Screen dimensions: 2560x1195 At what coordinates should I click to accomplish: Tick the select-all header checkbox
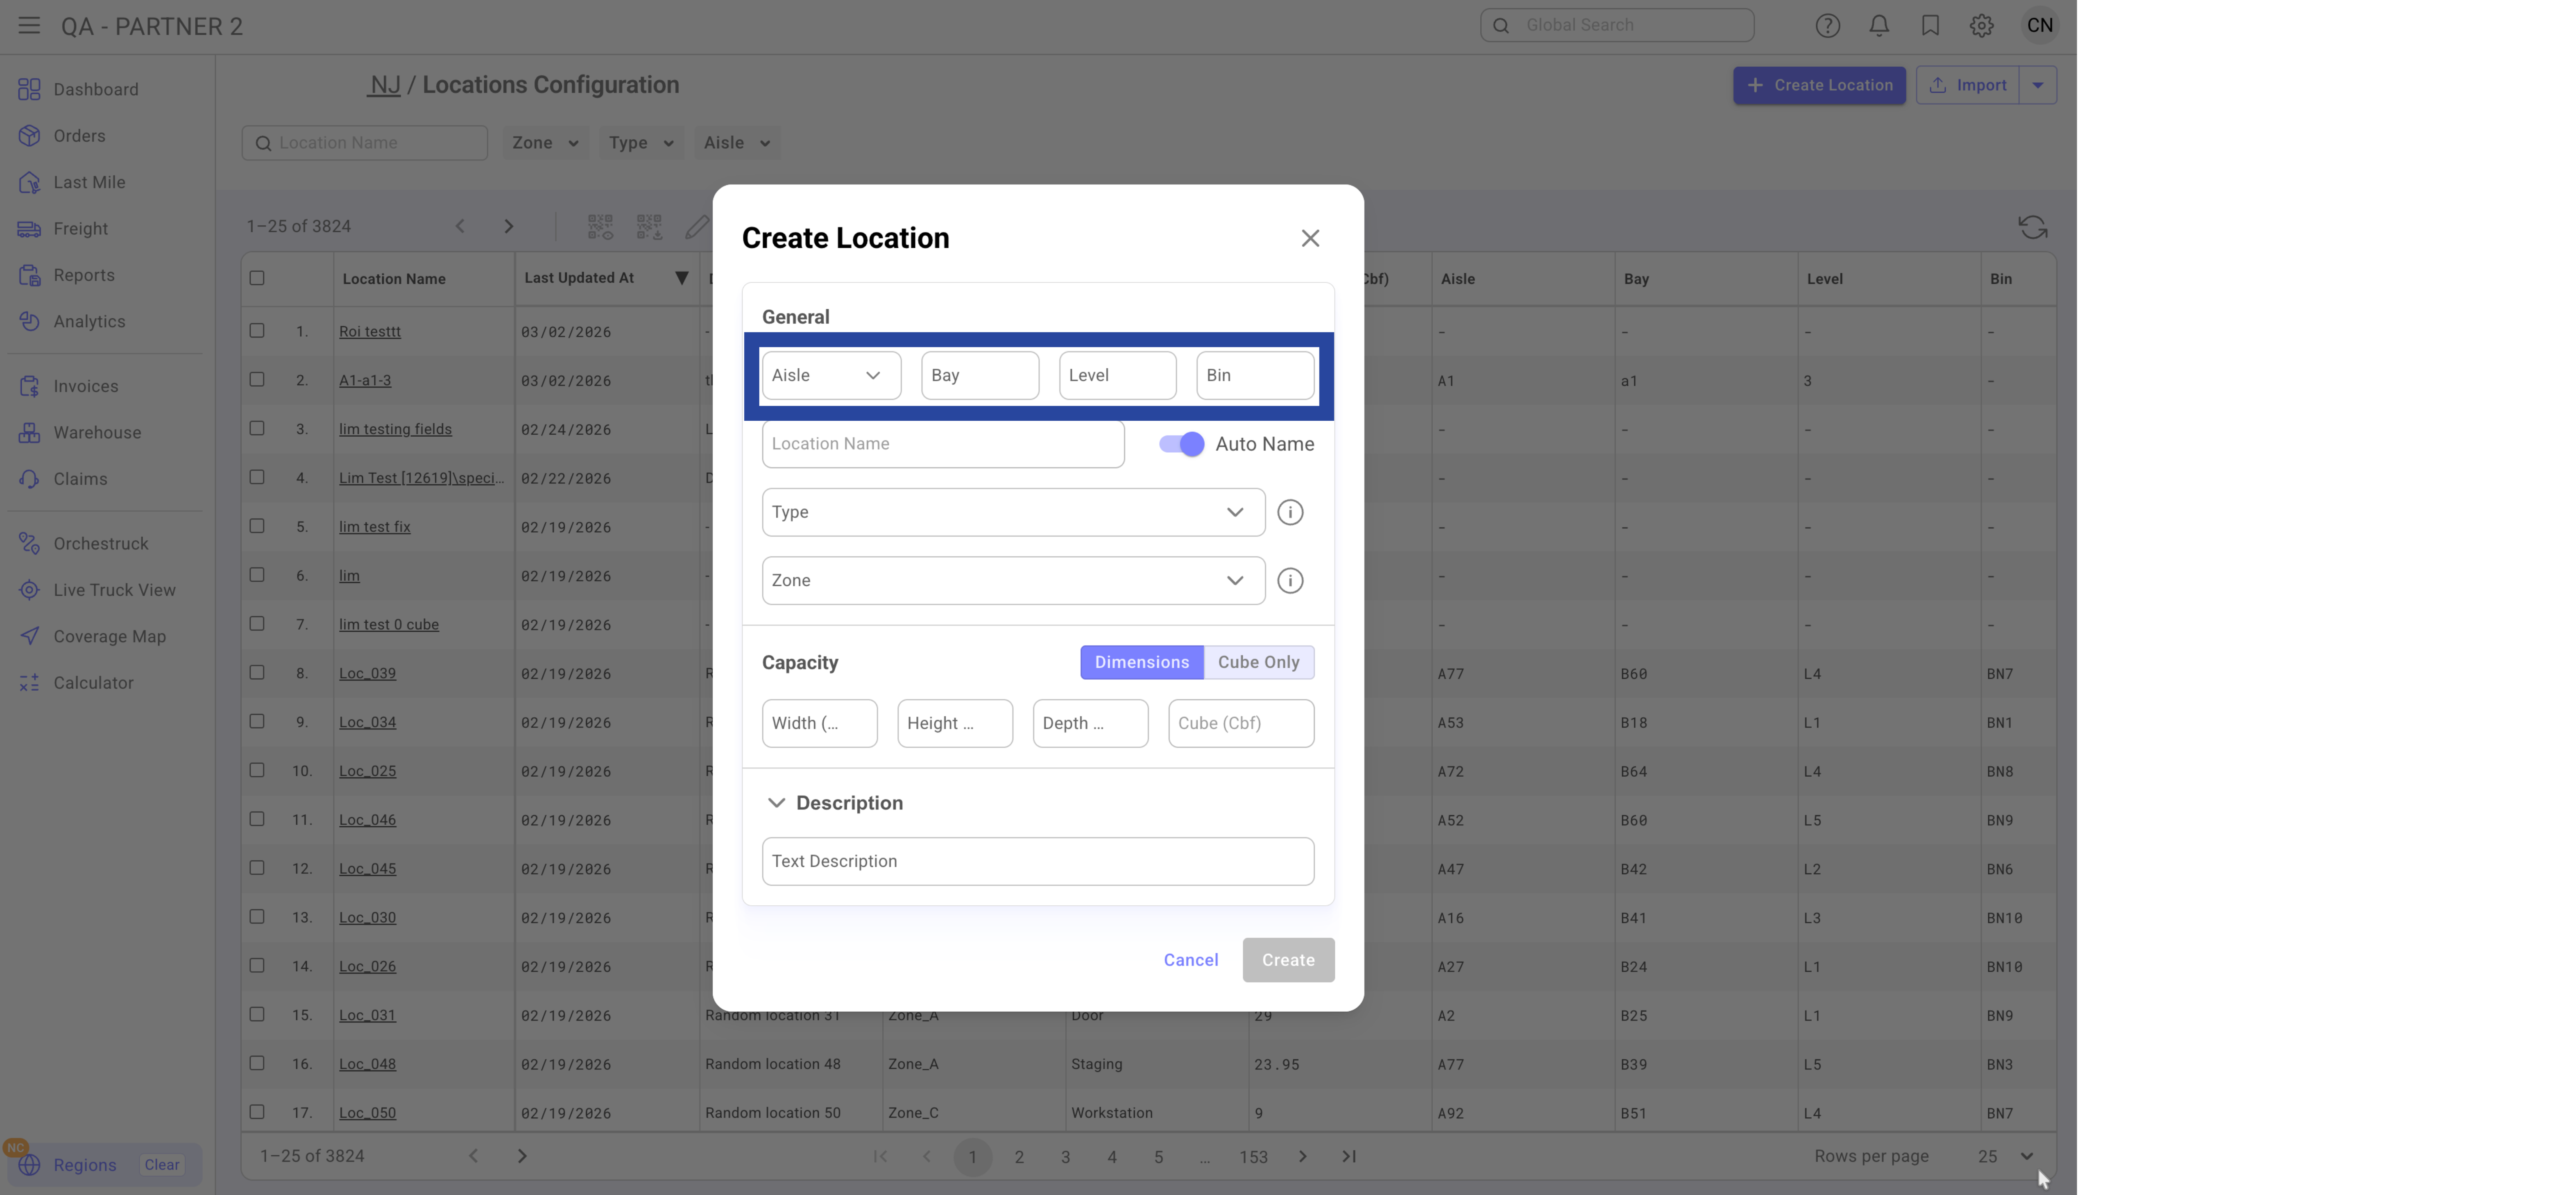pyautogui.click(x=257, y=278)
